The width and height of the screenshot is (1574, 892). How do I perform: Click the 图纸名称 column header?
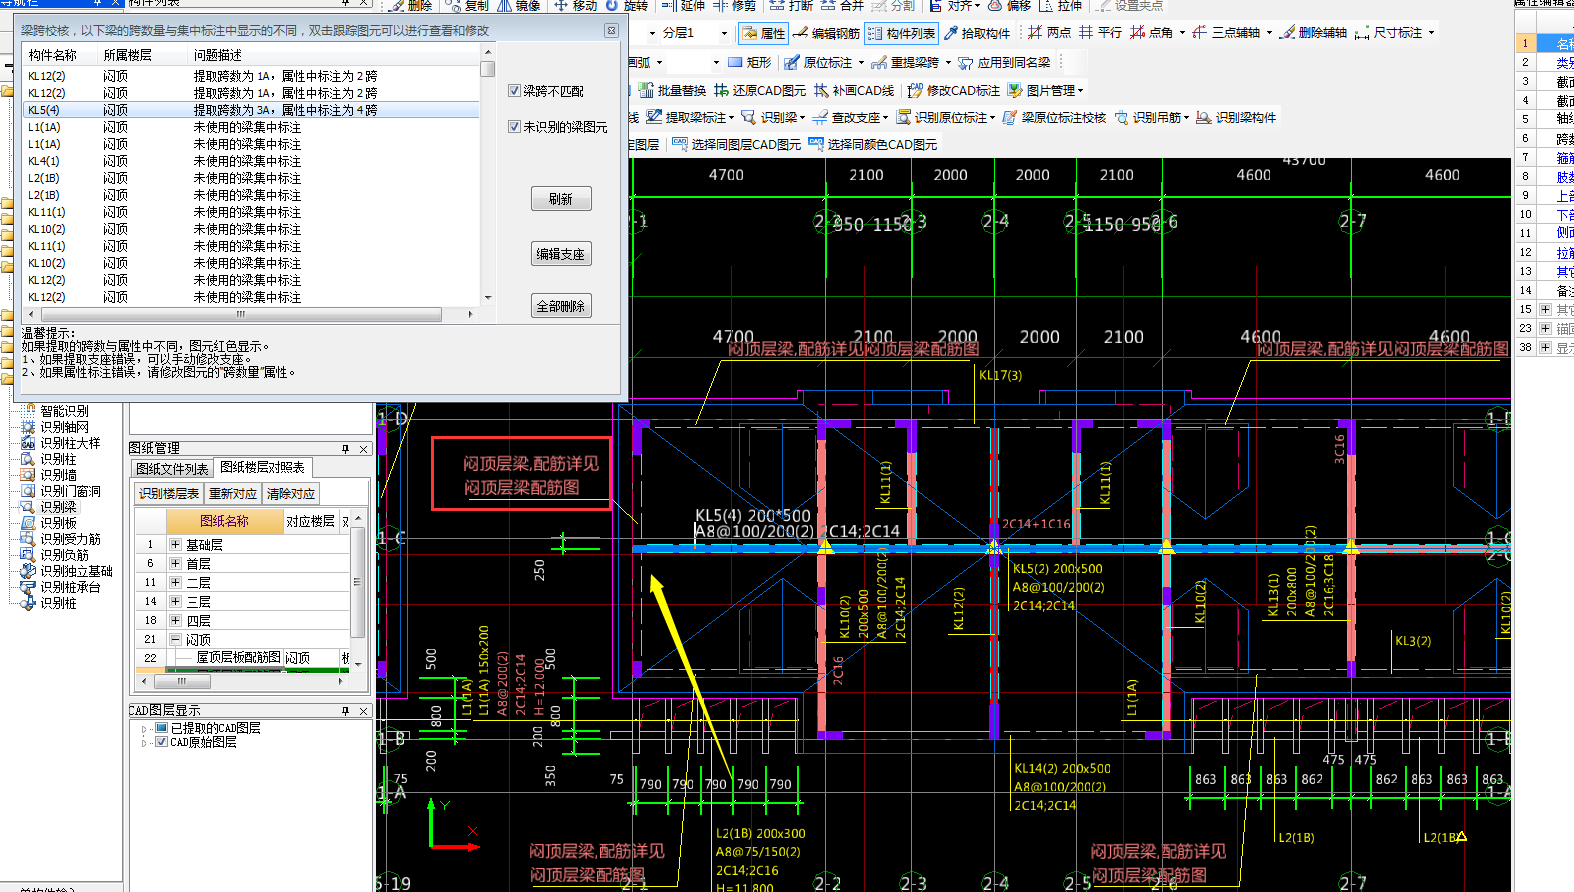225,521
